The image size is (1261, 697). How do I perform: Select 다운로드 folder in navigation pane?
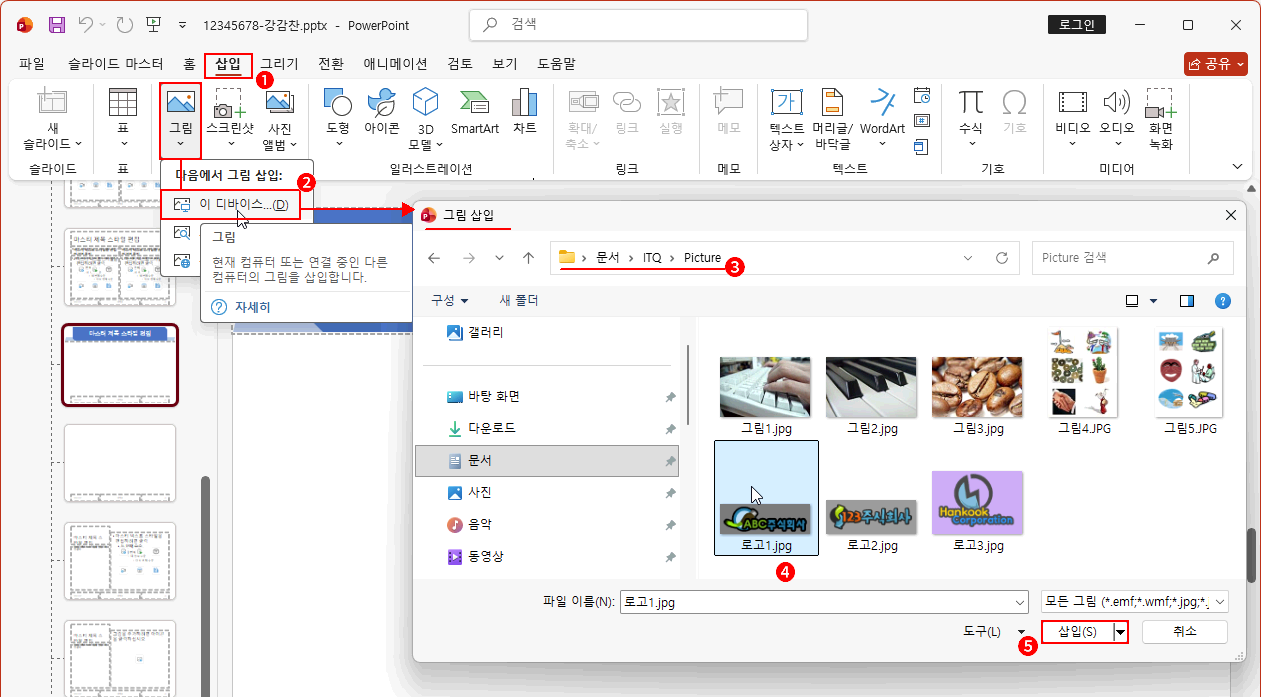tap(493, 428)
